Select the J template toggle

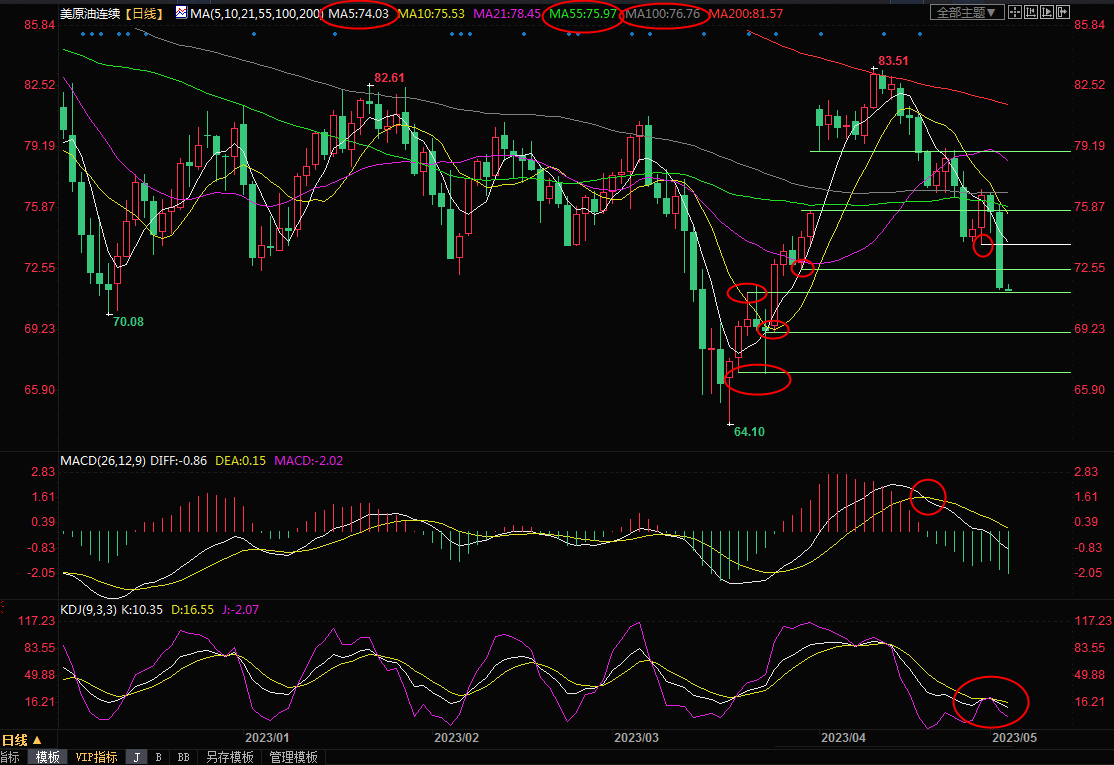pos(136,757)
